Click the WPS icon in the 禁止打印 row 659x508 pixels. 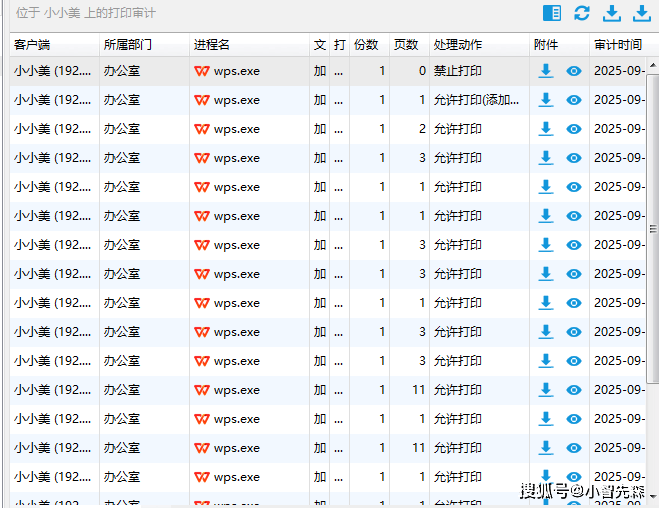[x=202, y=71]
